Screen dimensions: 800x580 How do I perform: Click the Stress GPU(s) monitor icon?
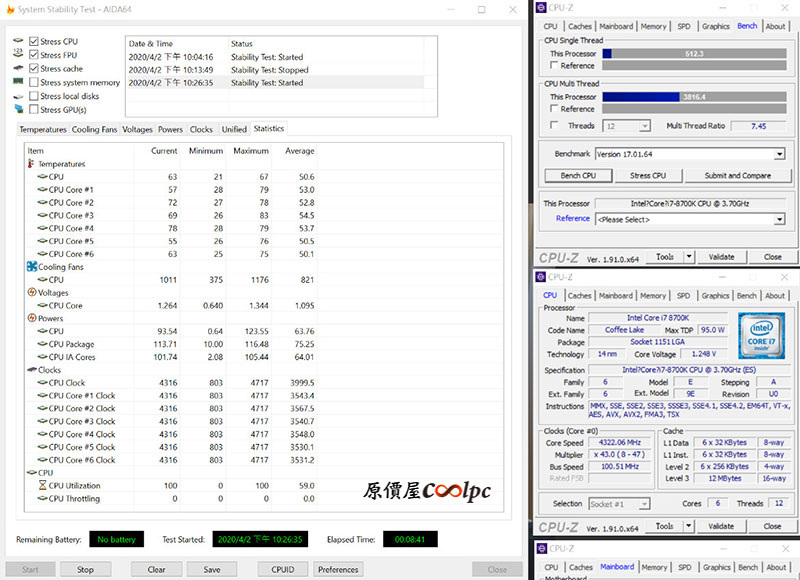pyautogui.click(x=18, y=109)
